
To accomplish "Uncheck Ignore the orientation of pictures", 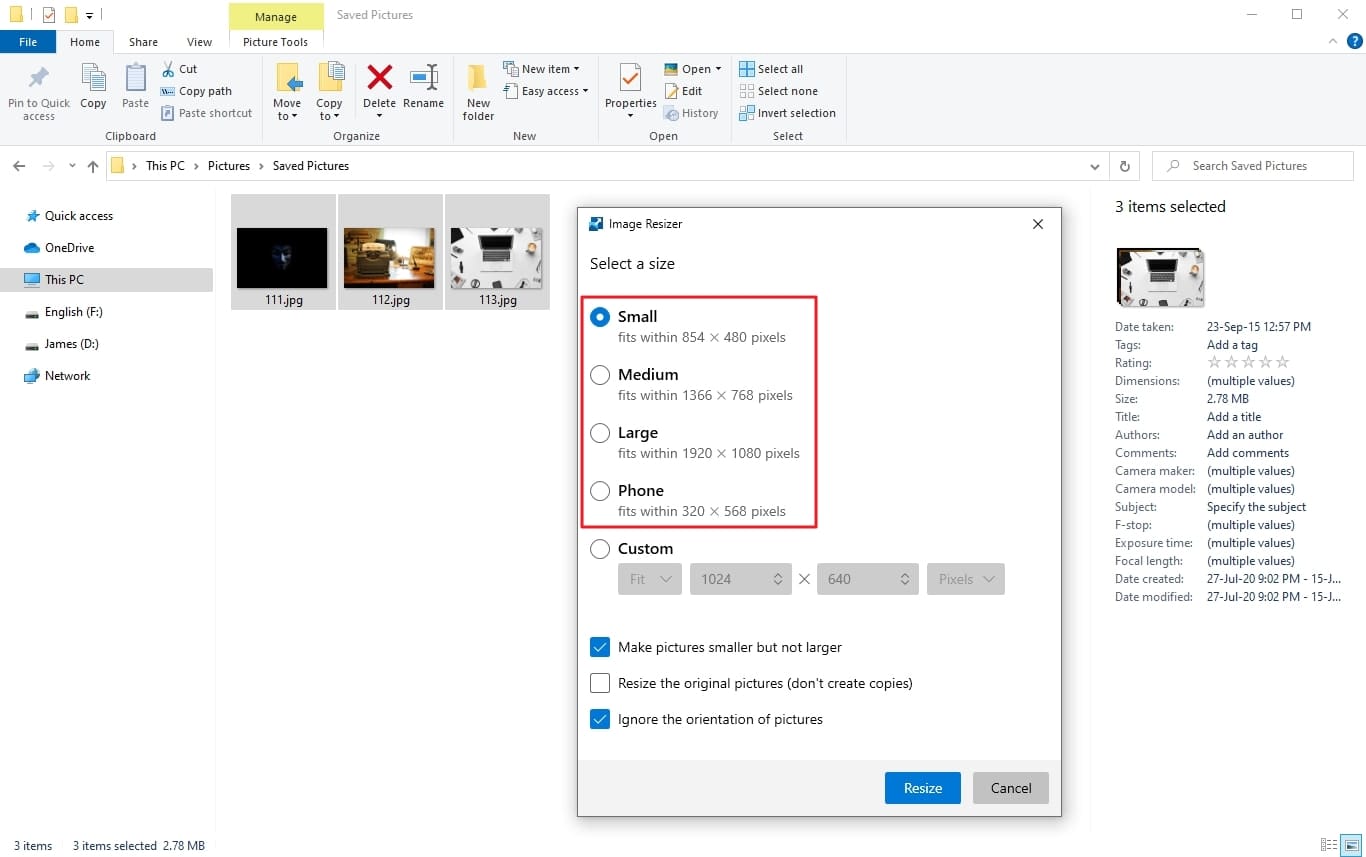I will [x=600, y=719].
